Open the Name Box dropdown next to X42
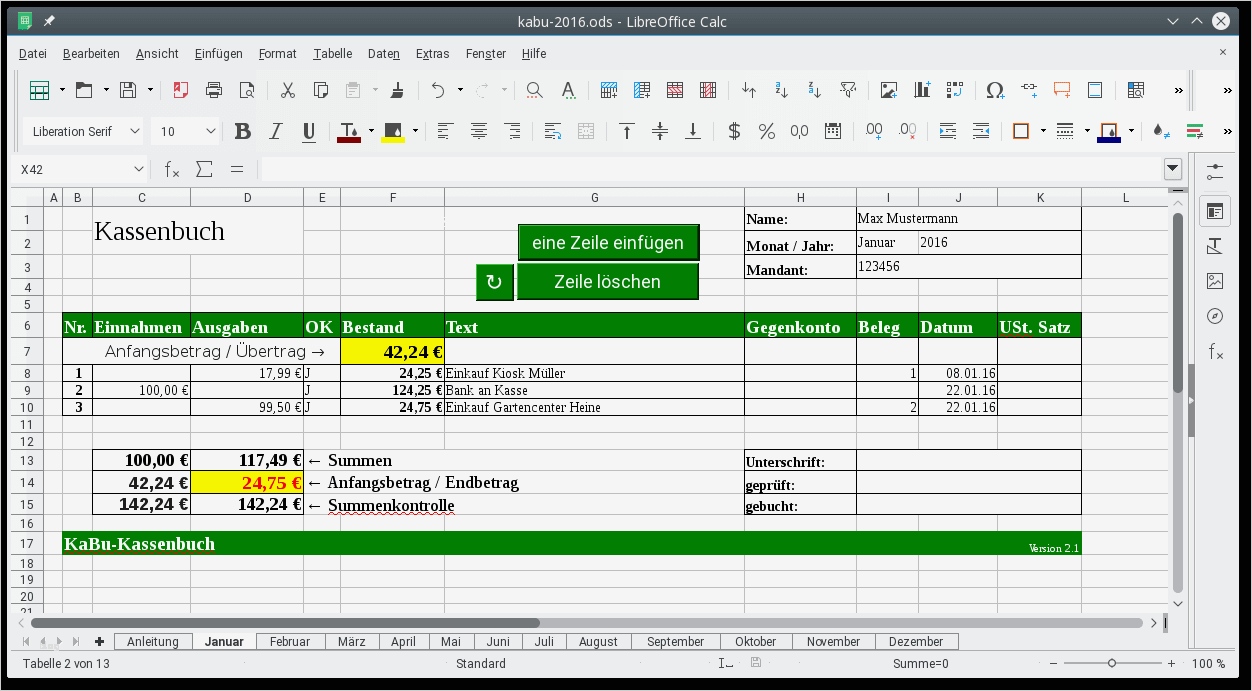1252x691 pixels. pos(138,169)
